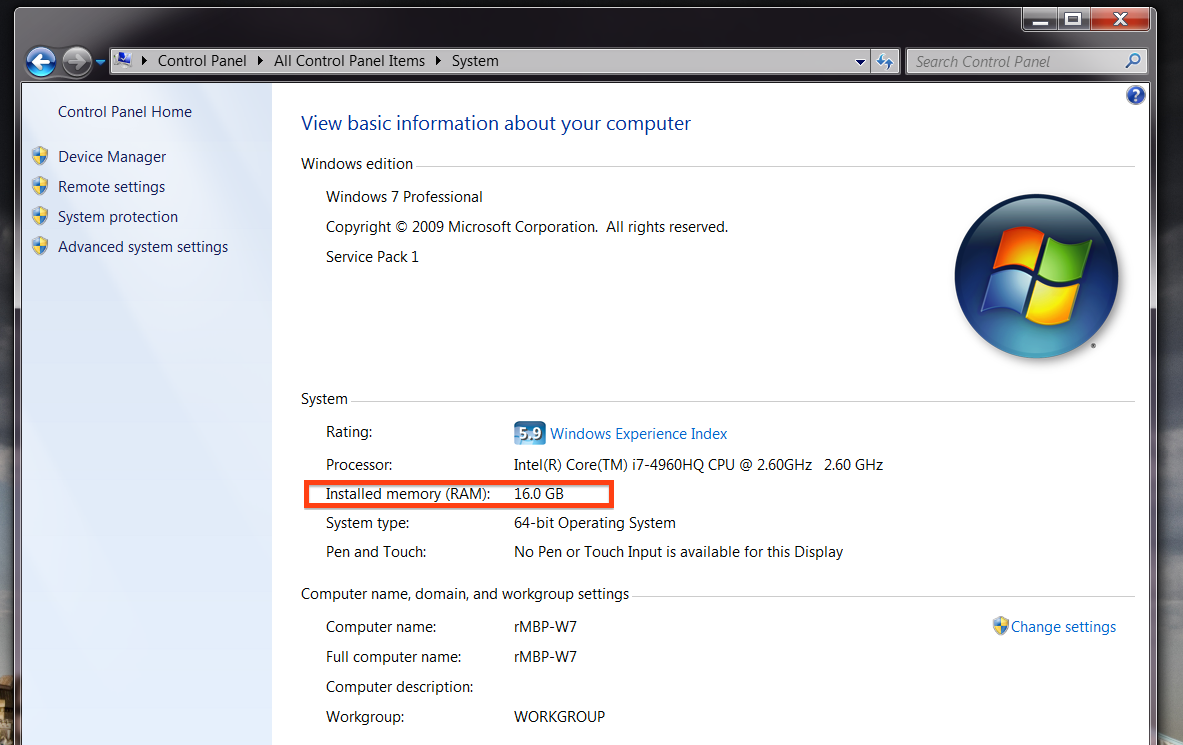Click shield icon beside System protection

pos(40,216)
